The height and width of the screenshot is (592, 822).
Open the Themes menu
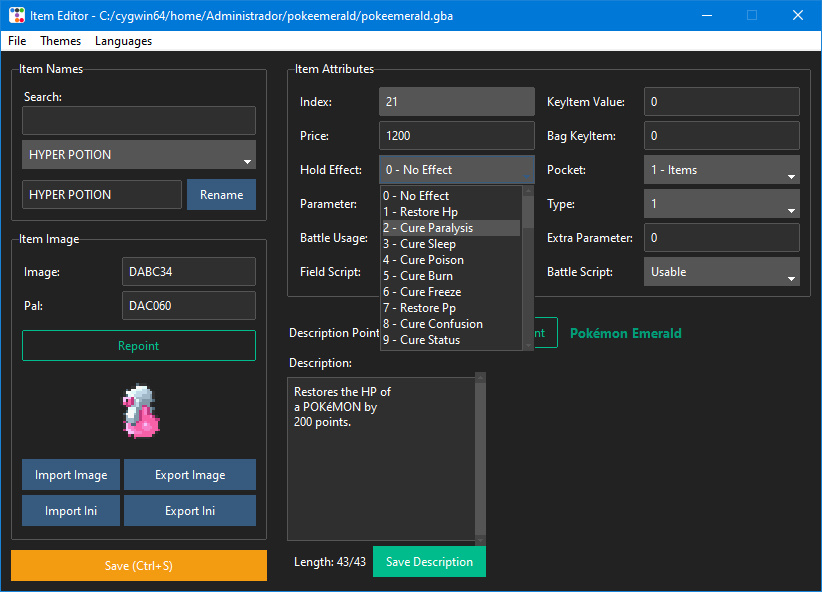[x=61, y=41]
